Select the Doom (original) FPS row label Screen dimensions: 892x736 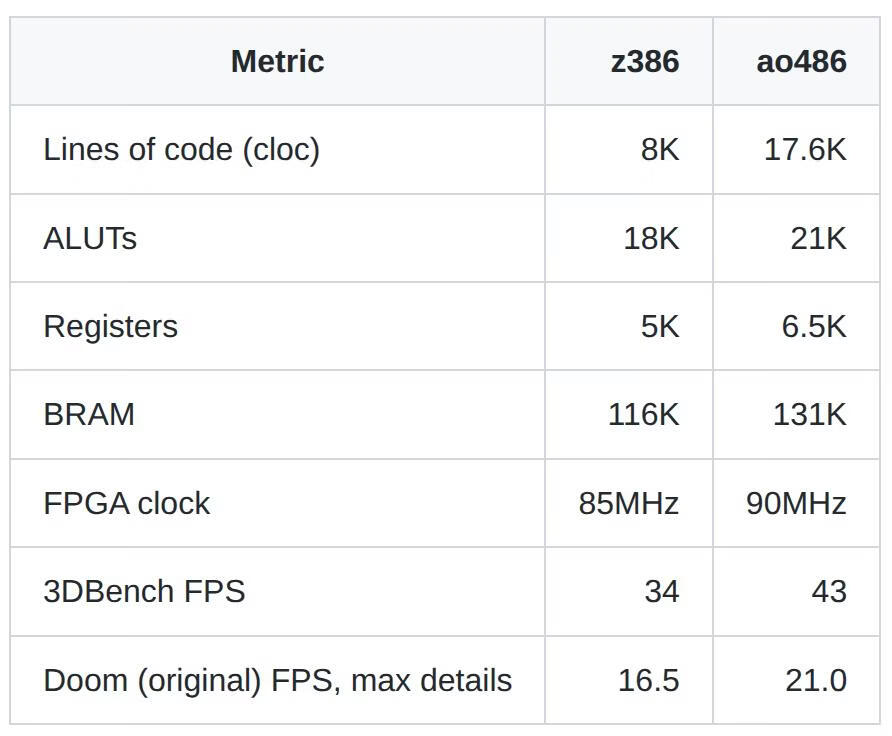pyautogui.click(x=278, y=681)
